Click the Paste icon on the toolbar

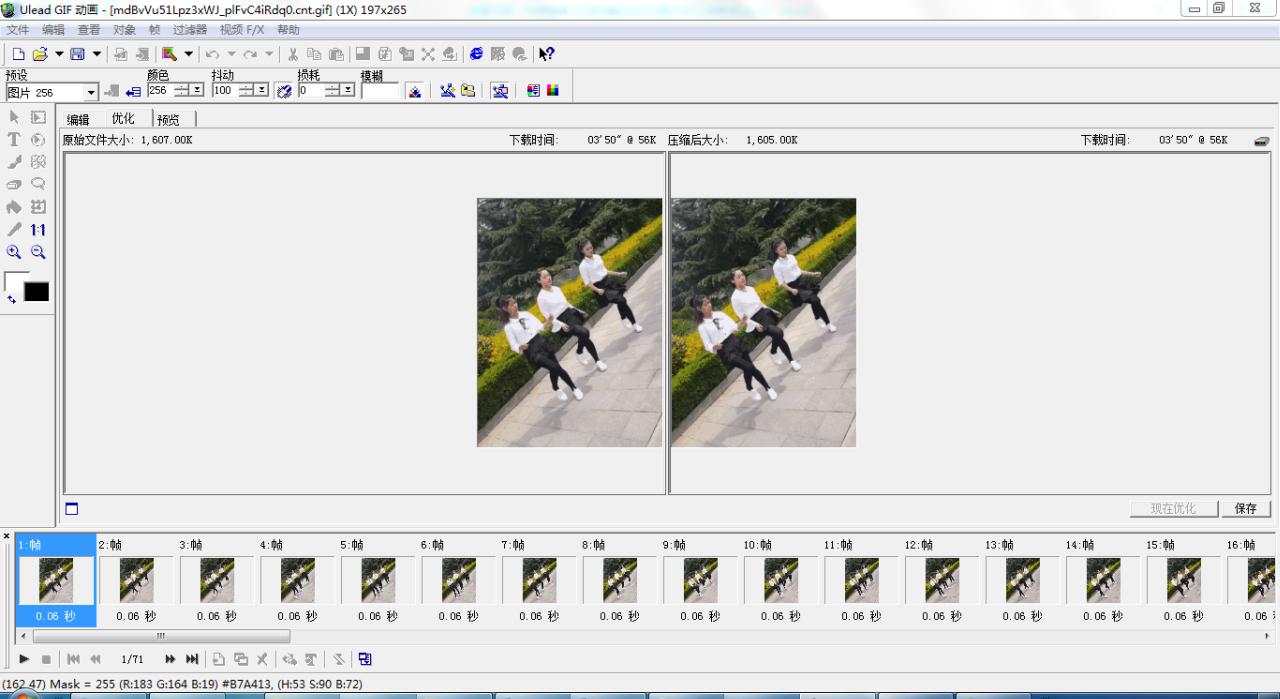[x=335, y=53]
